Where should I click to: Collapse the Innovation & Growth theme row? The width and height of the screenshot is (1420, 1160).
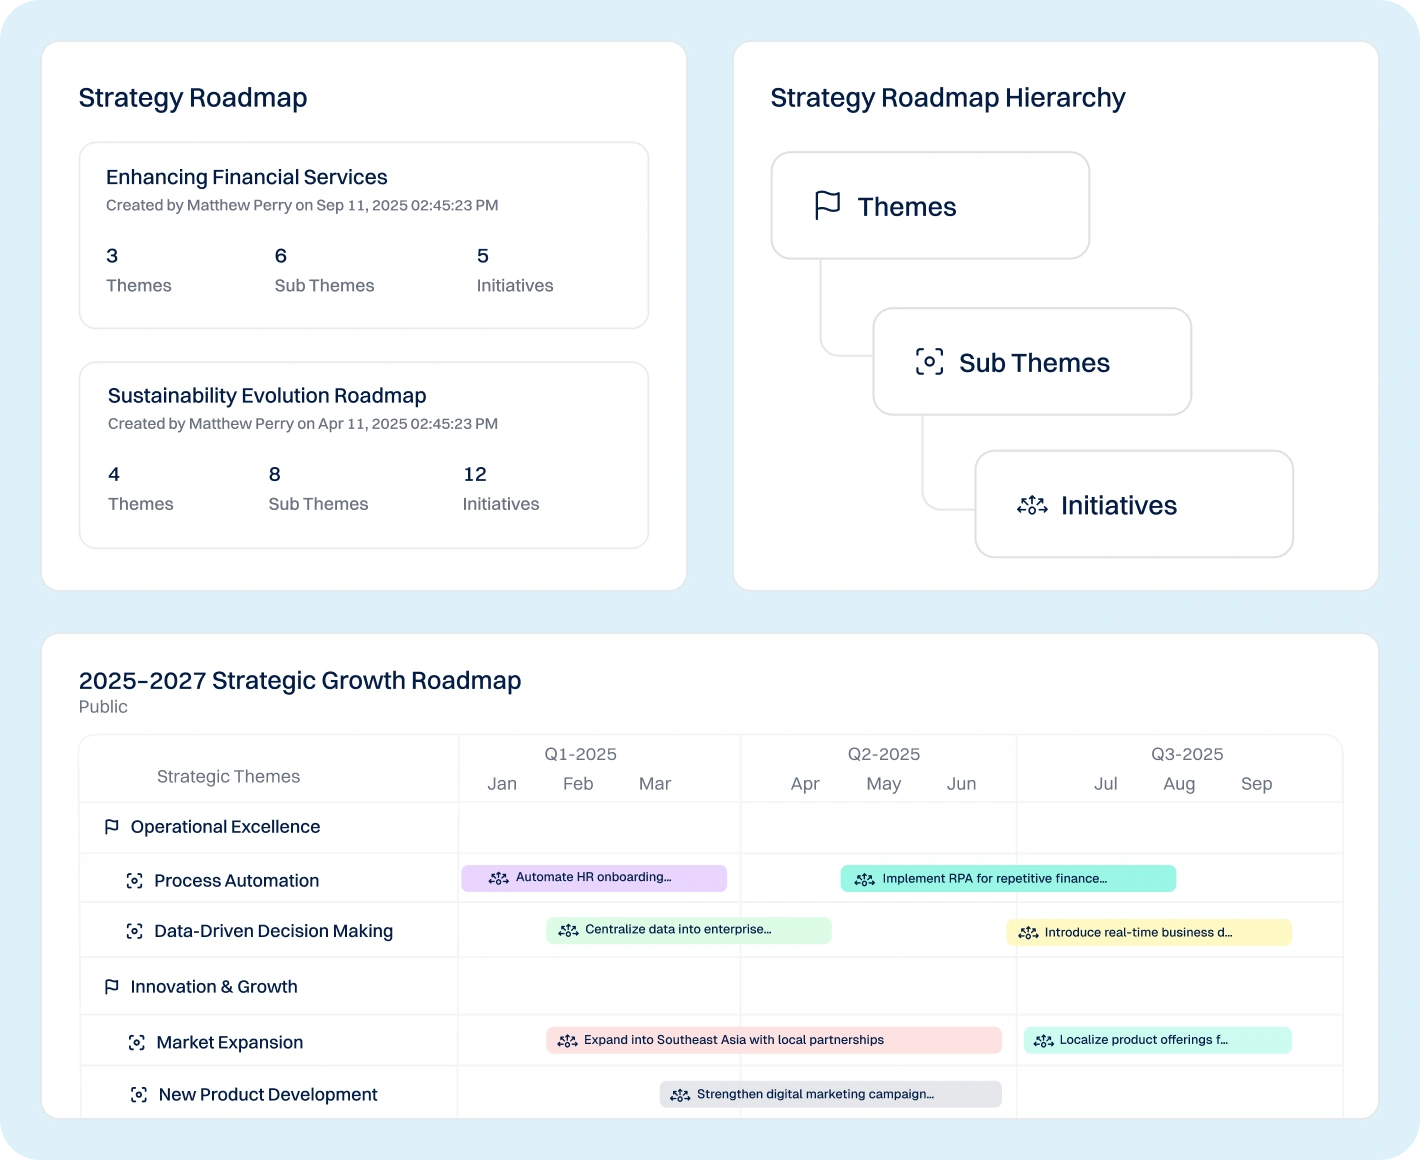click(x=214, y=987)
